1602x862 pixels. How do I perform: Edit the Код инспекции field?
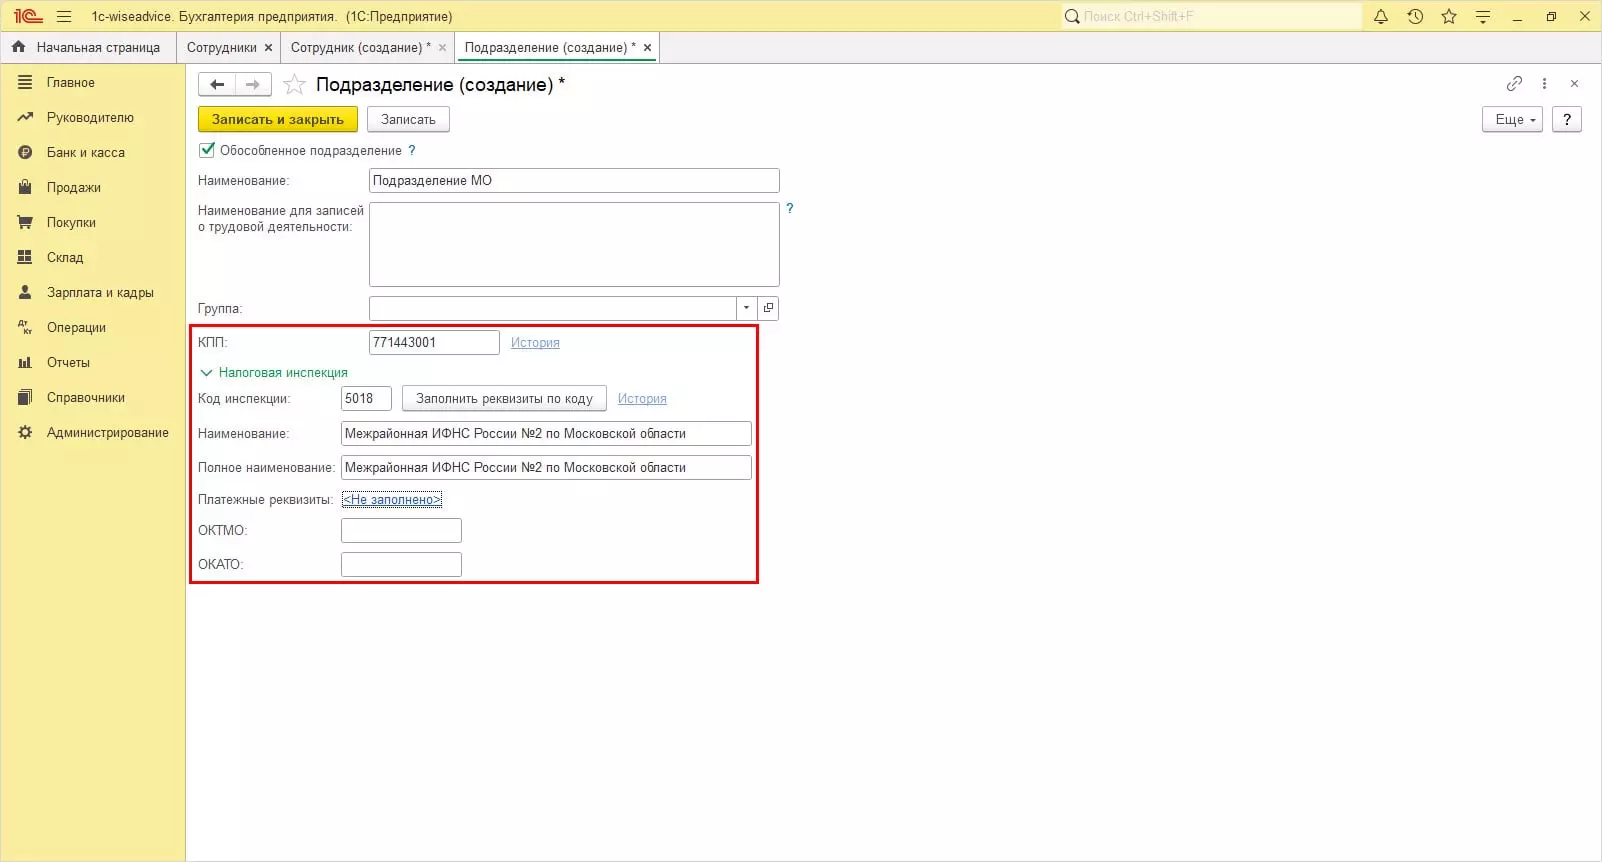pos(366,398)
